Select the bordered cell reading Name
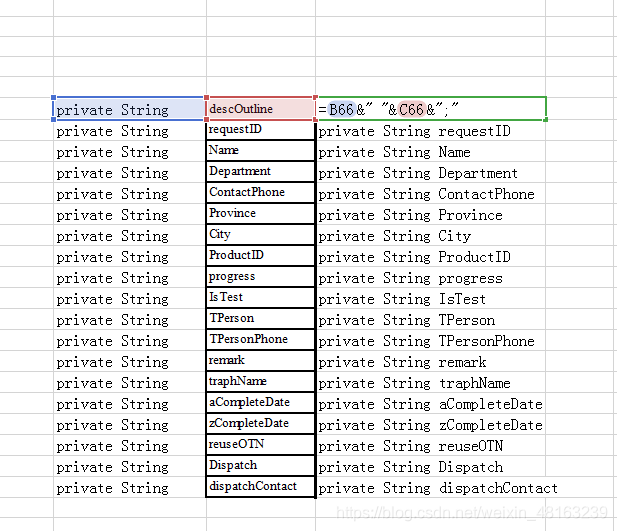Viewport: 617px width, 531px height. [260, 150]
